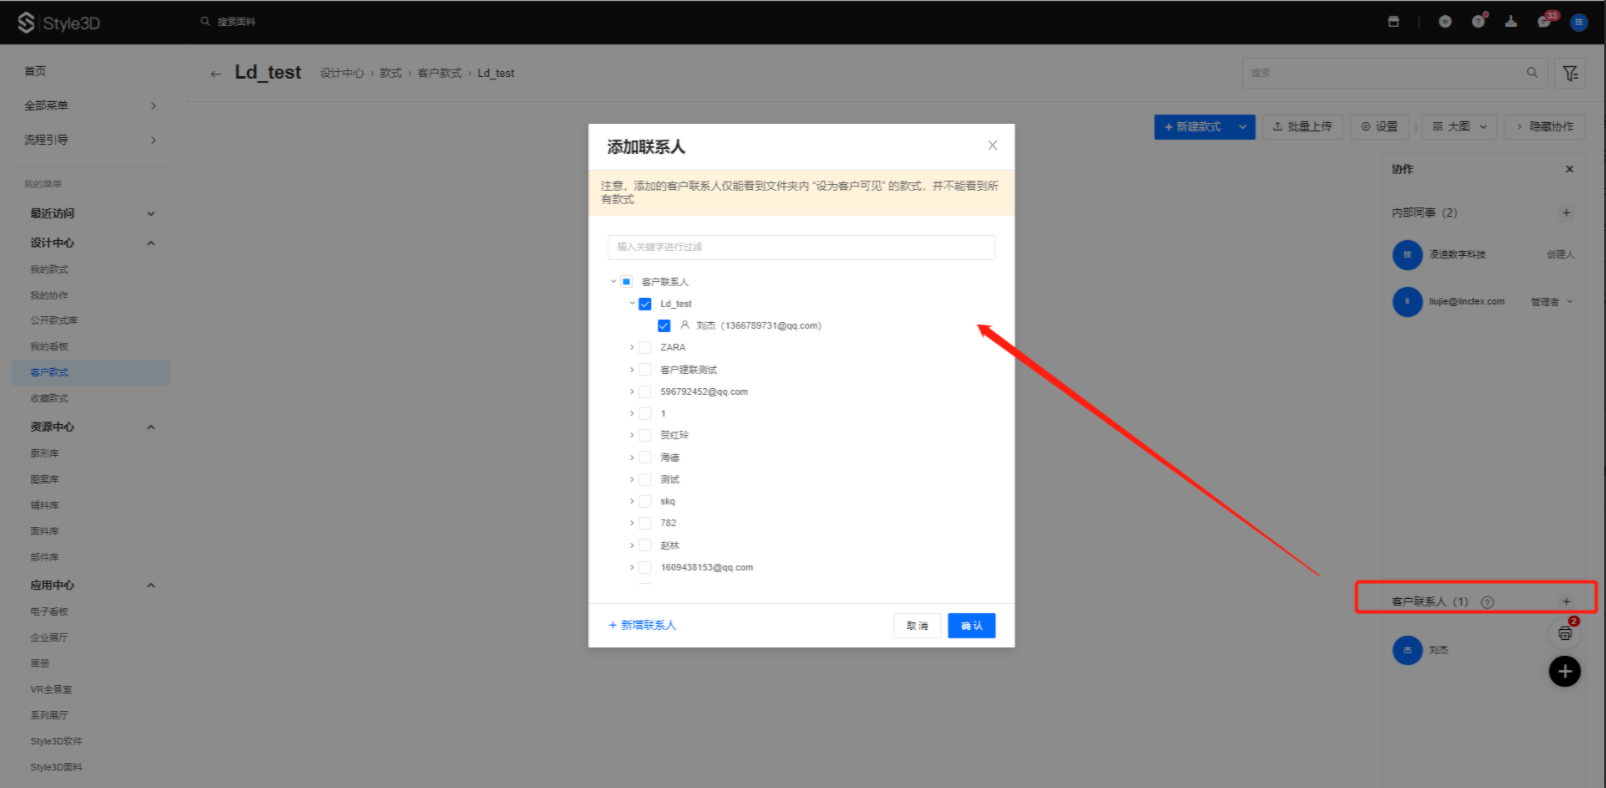
Task: Open 我的款式 in the sidebar
Action: (49, 270)
